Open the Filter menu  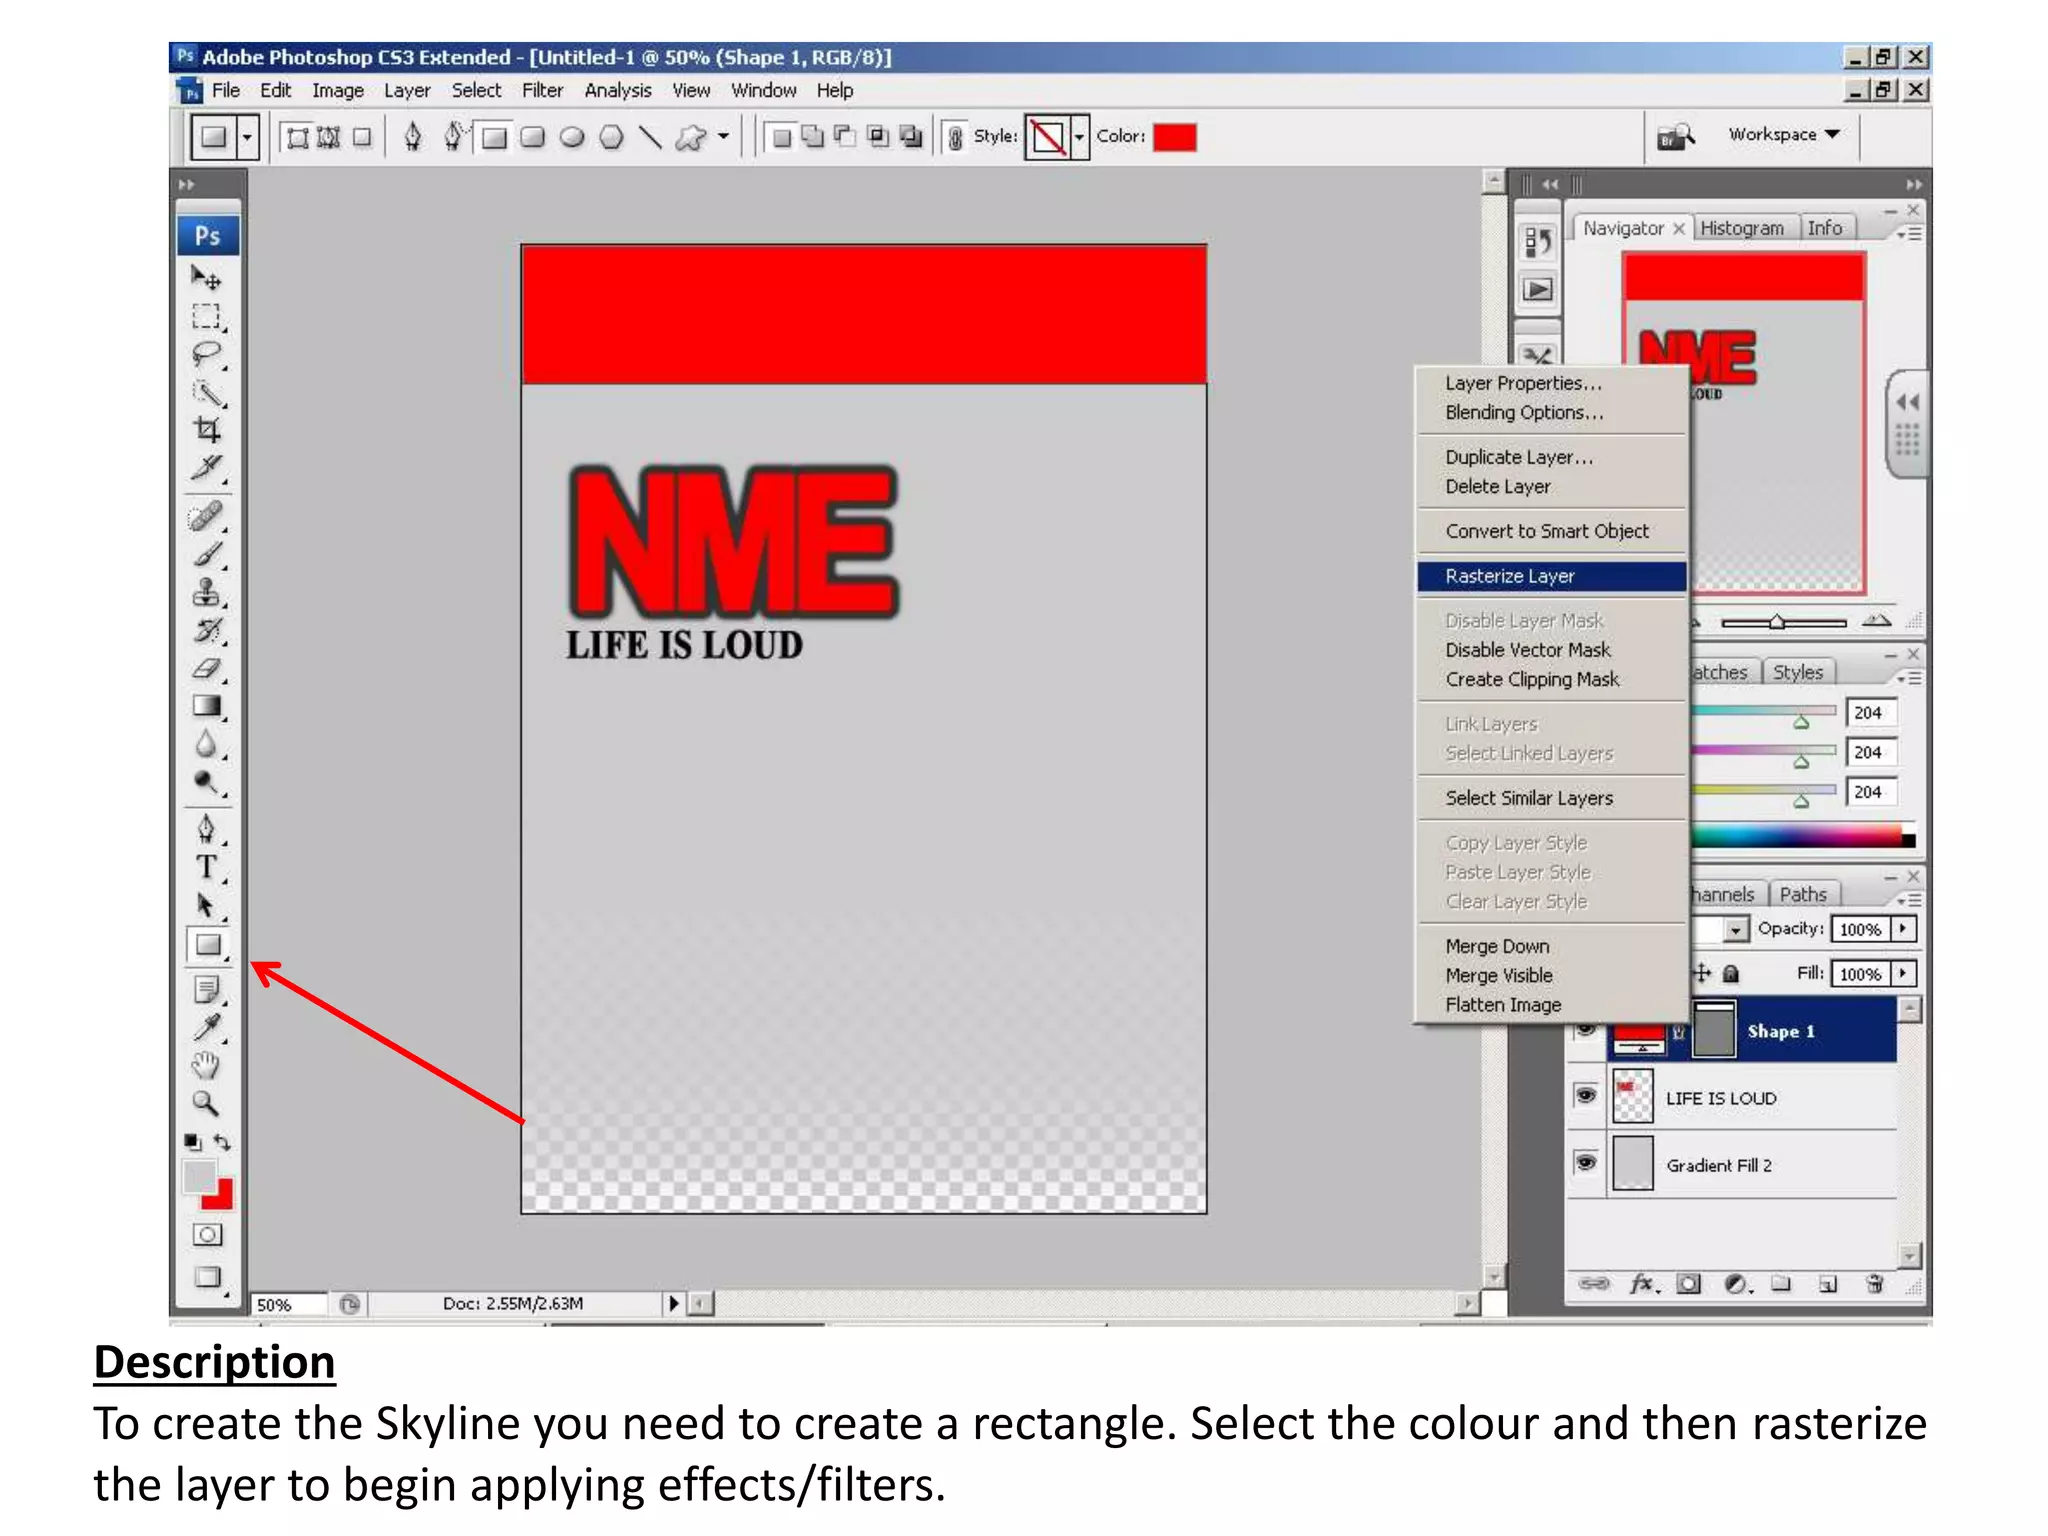click(542, 91)
